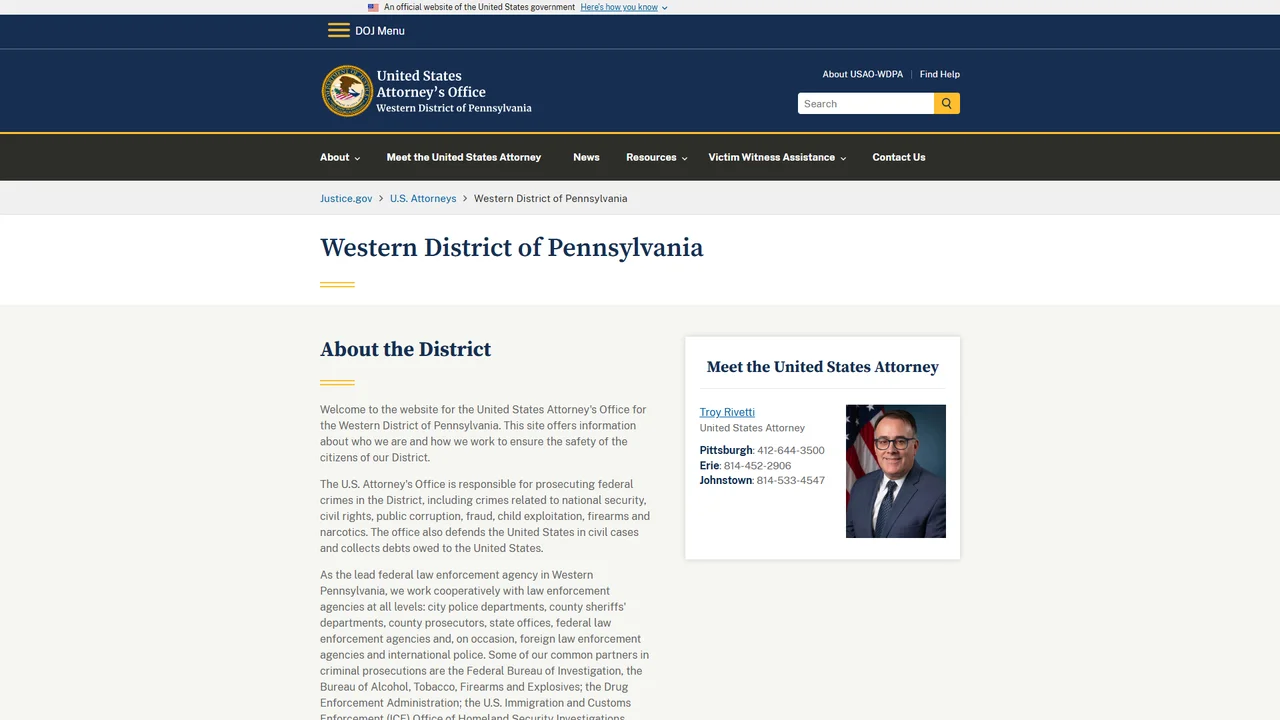Click the Erie phone number 814-452-2906
Image resolution: width=1280 pixels, height=720 pixels.
(757, 466)
